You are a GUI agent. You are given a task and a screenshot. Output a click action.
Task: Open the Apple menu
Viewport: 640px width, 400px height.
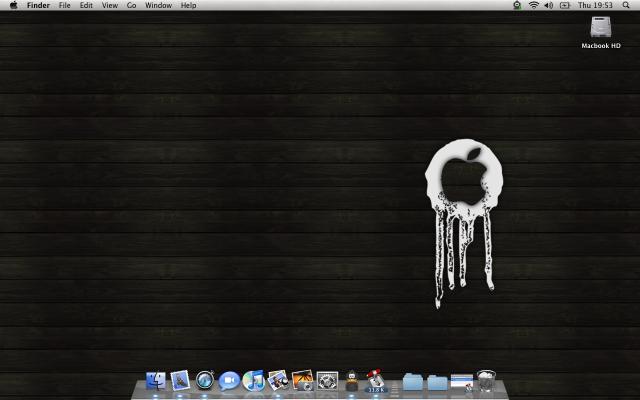click(x=13, y=5)
